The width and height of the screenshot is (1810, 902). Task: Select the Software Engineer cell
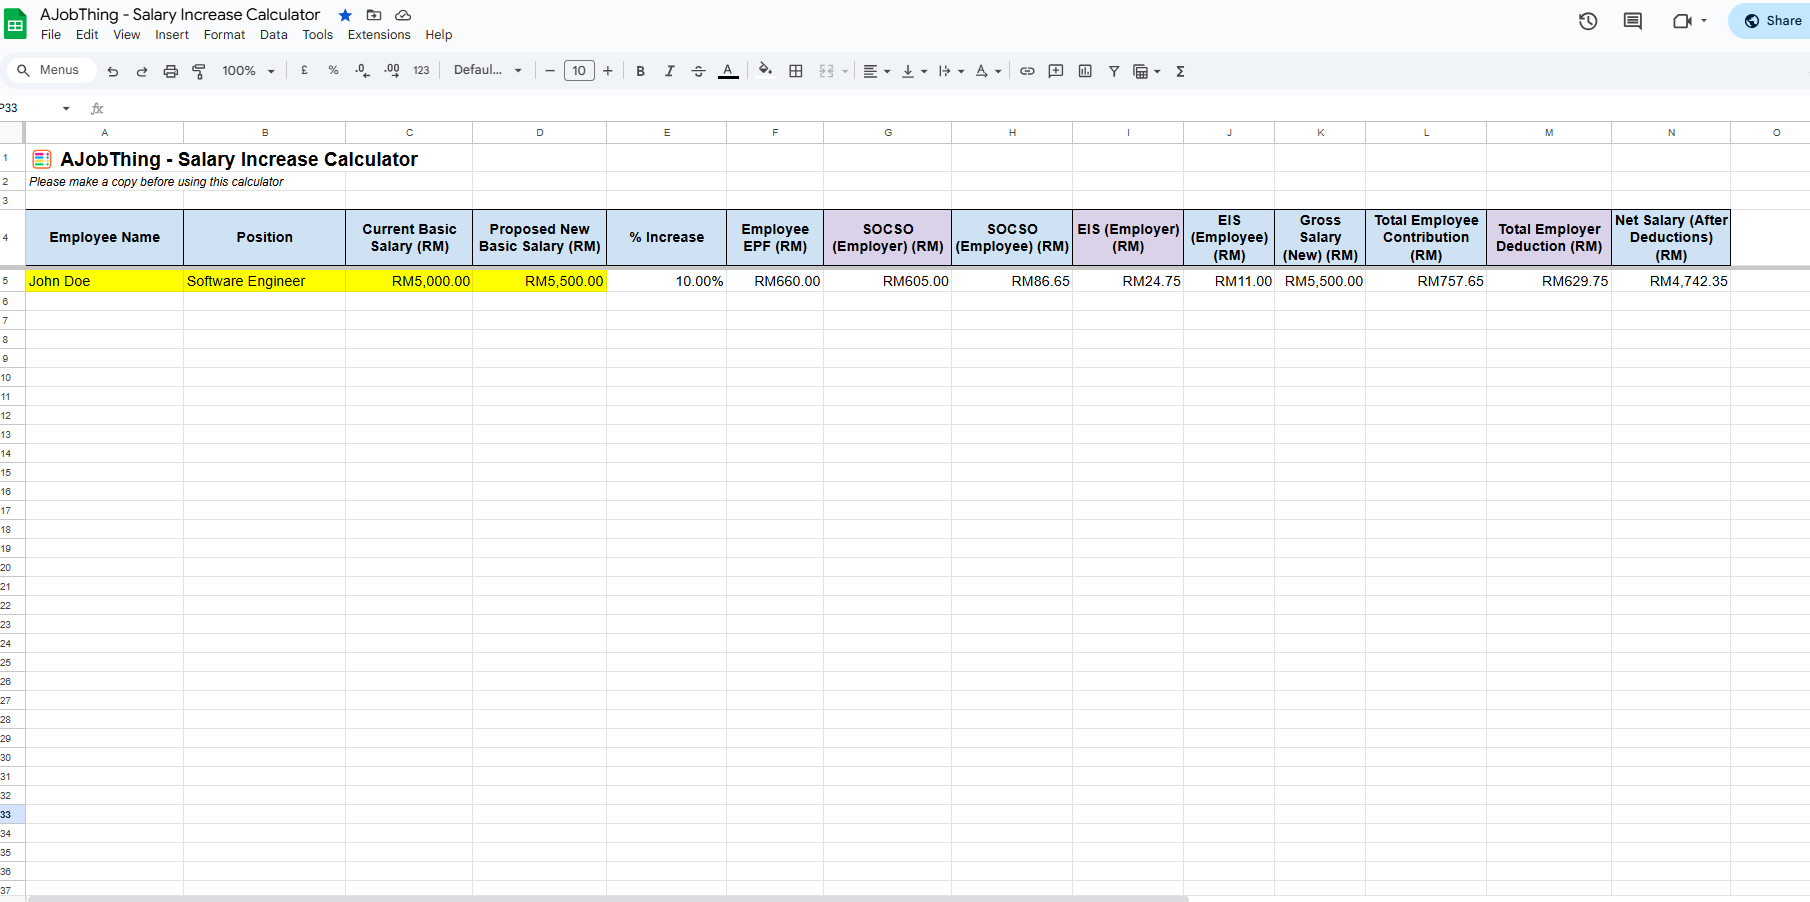click(264, 281)
